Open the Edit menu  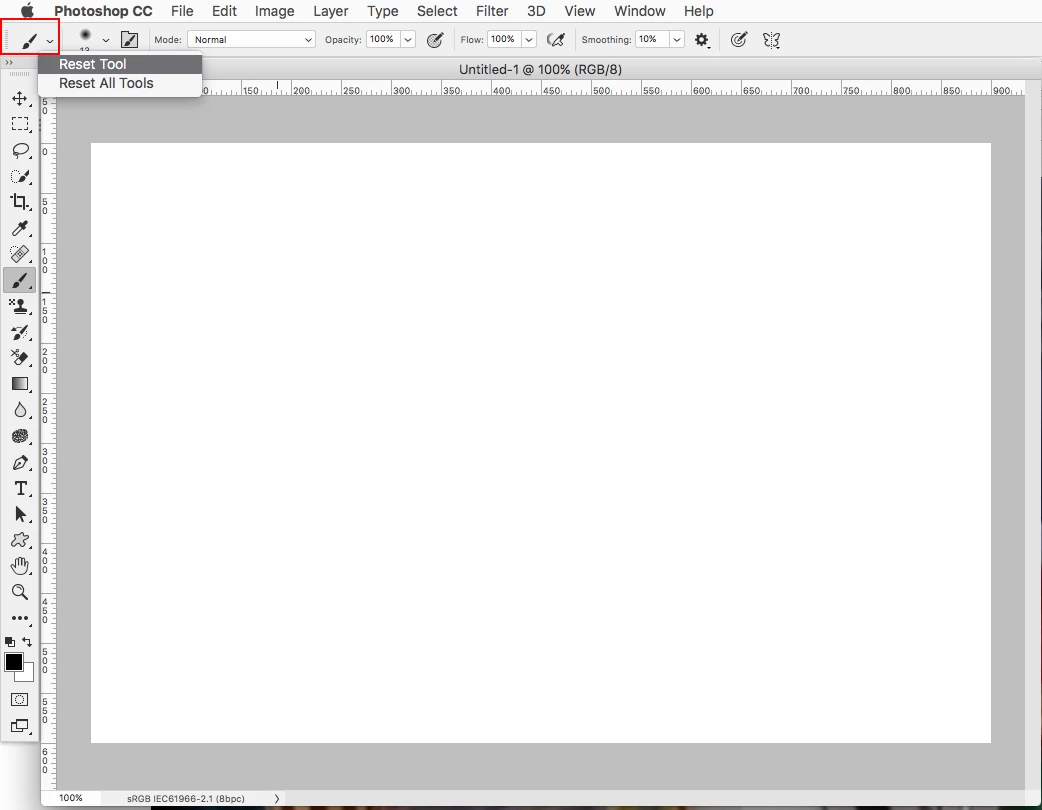225,11
